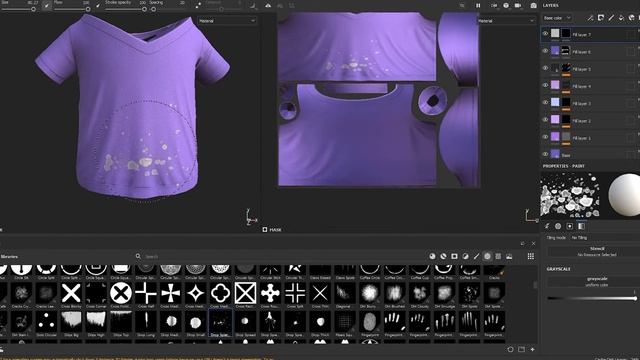Select the oval Fingerprint alpha thumbnail
Image resolution: width=640 pixels, height=360 pixels.
pos(370,322)
